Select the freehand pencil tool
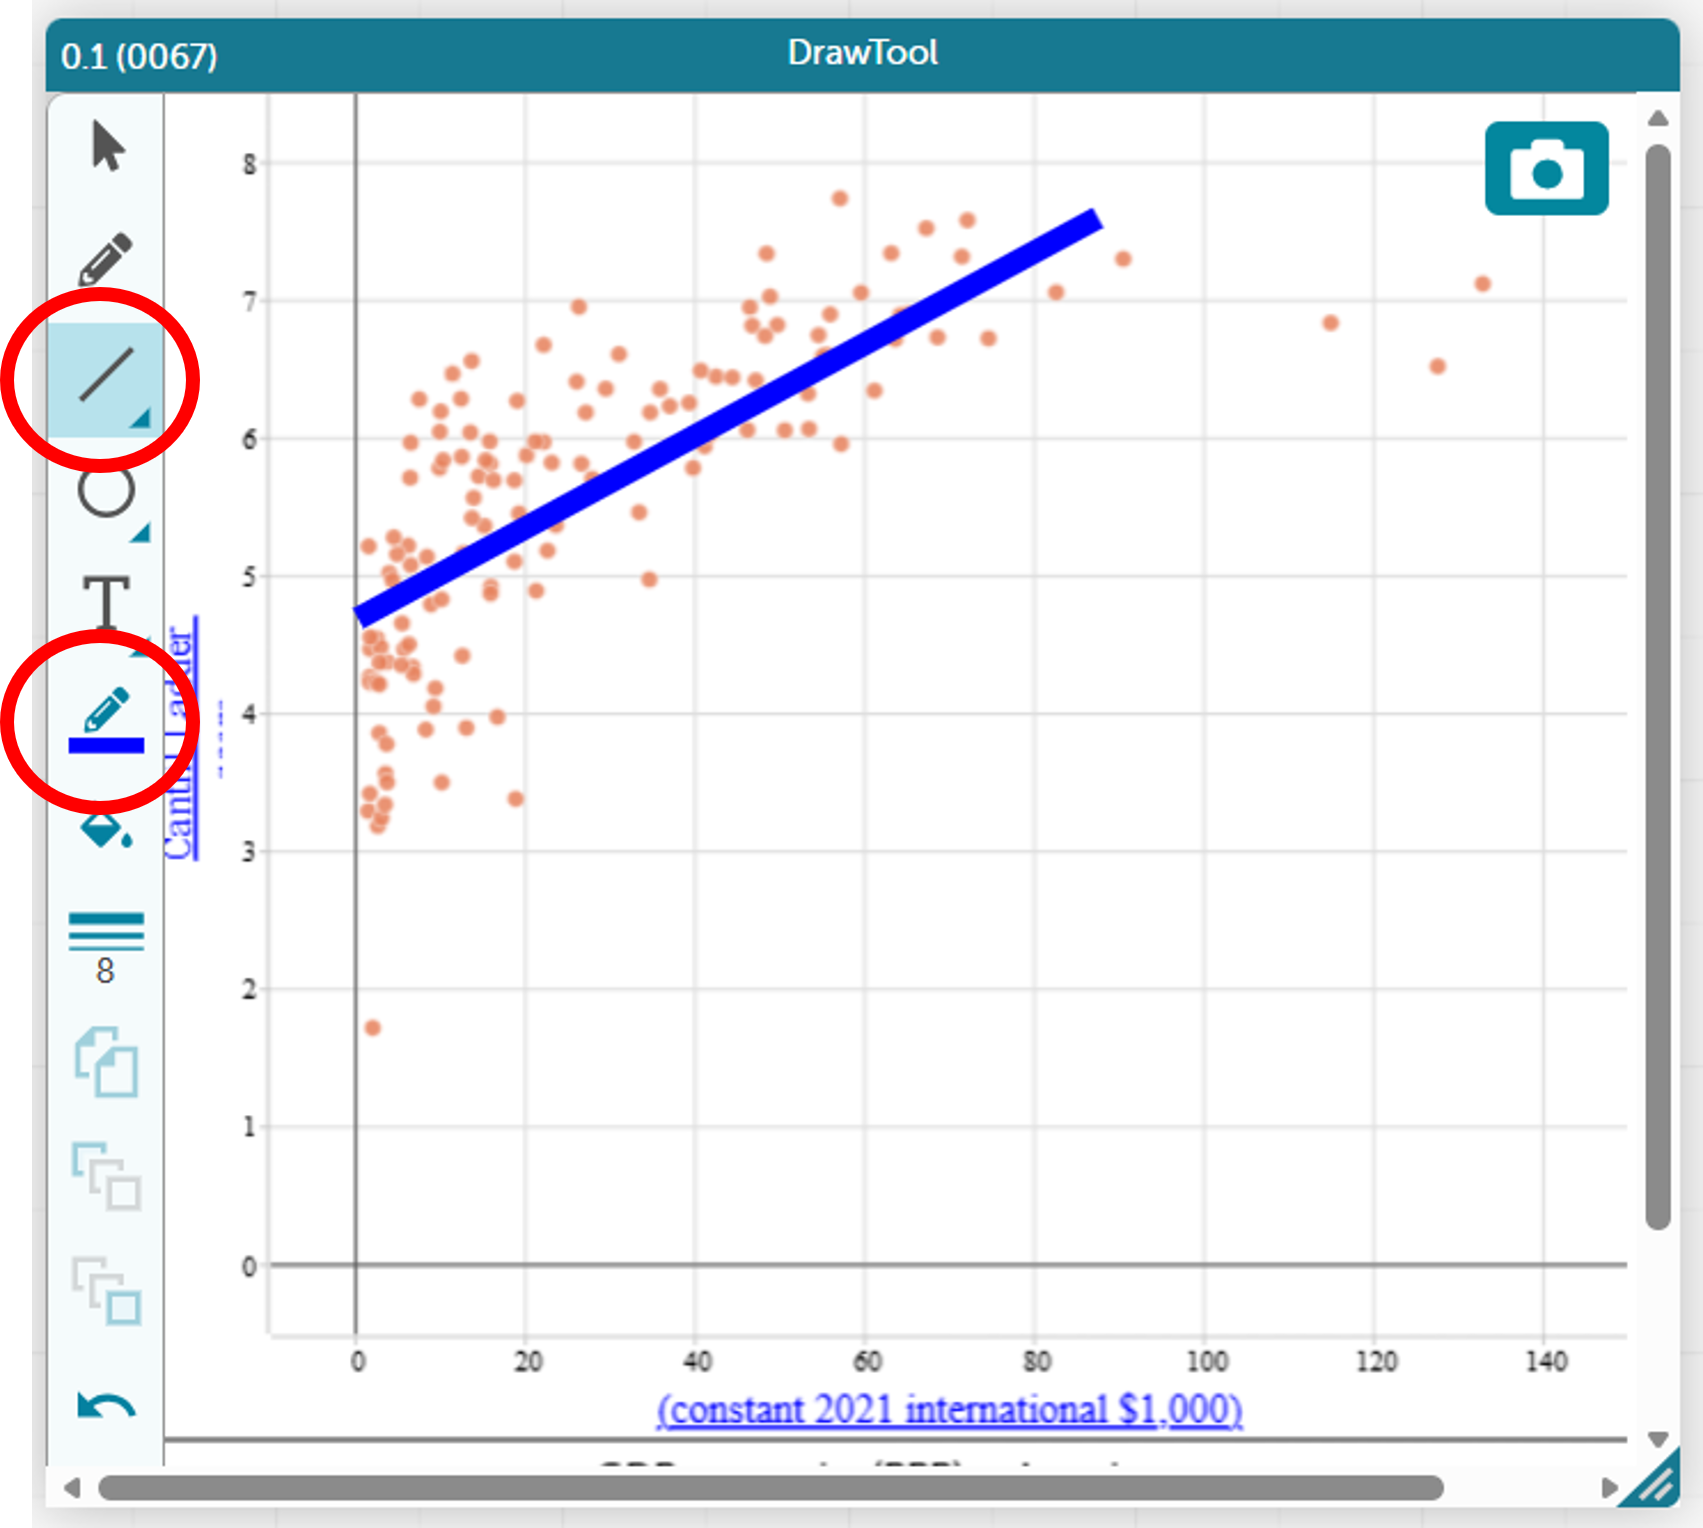The height and width of the screenshot is (1528, 1703). click(105, 259)
